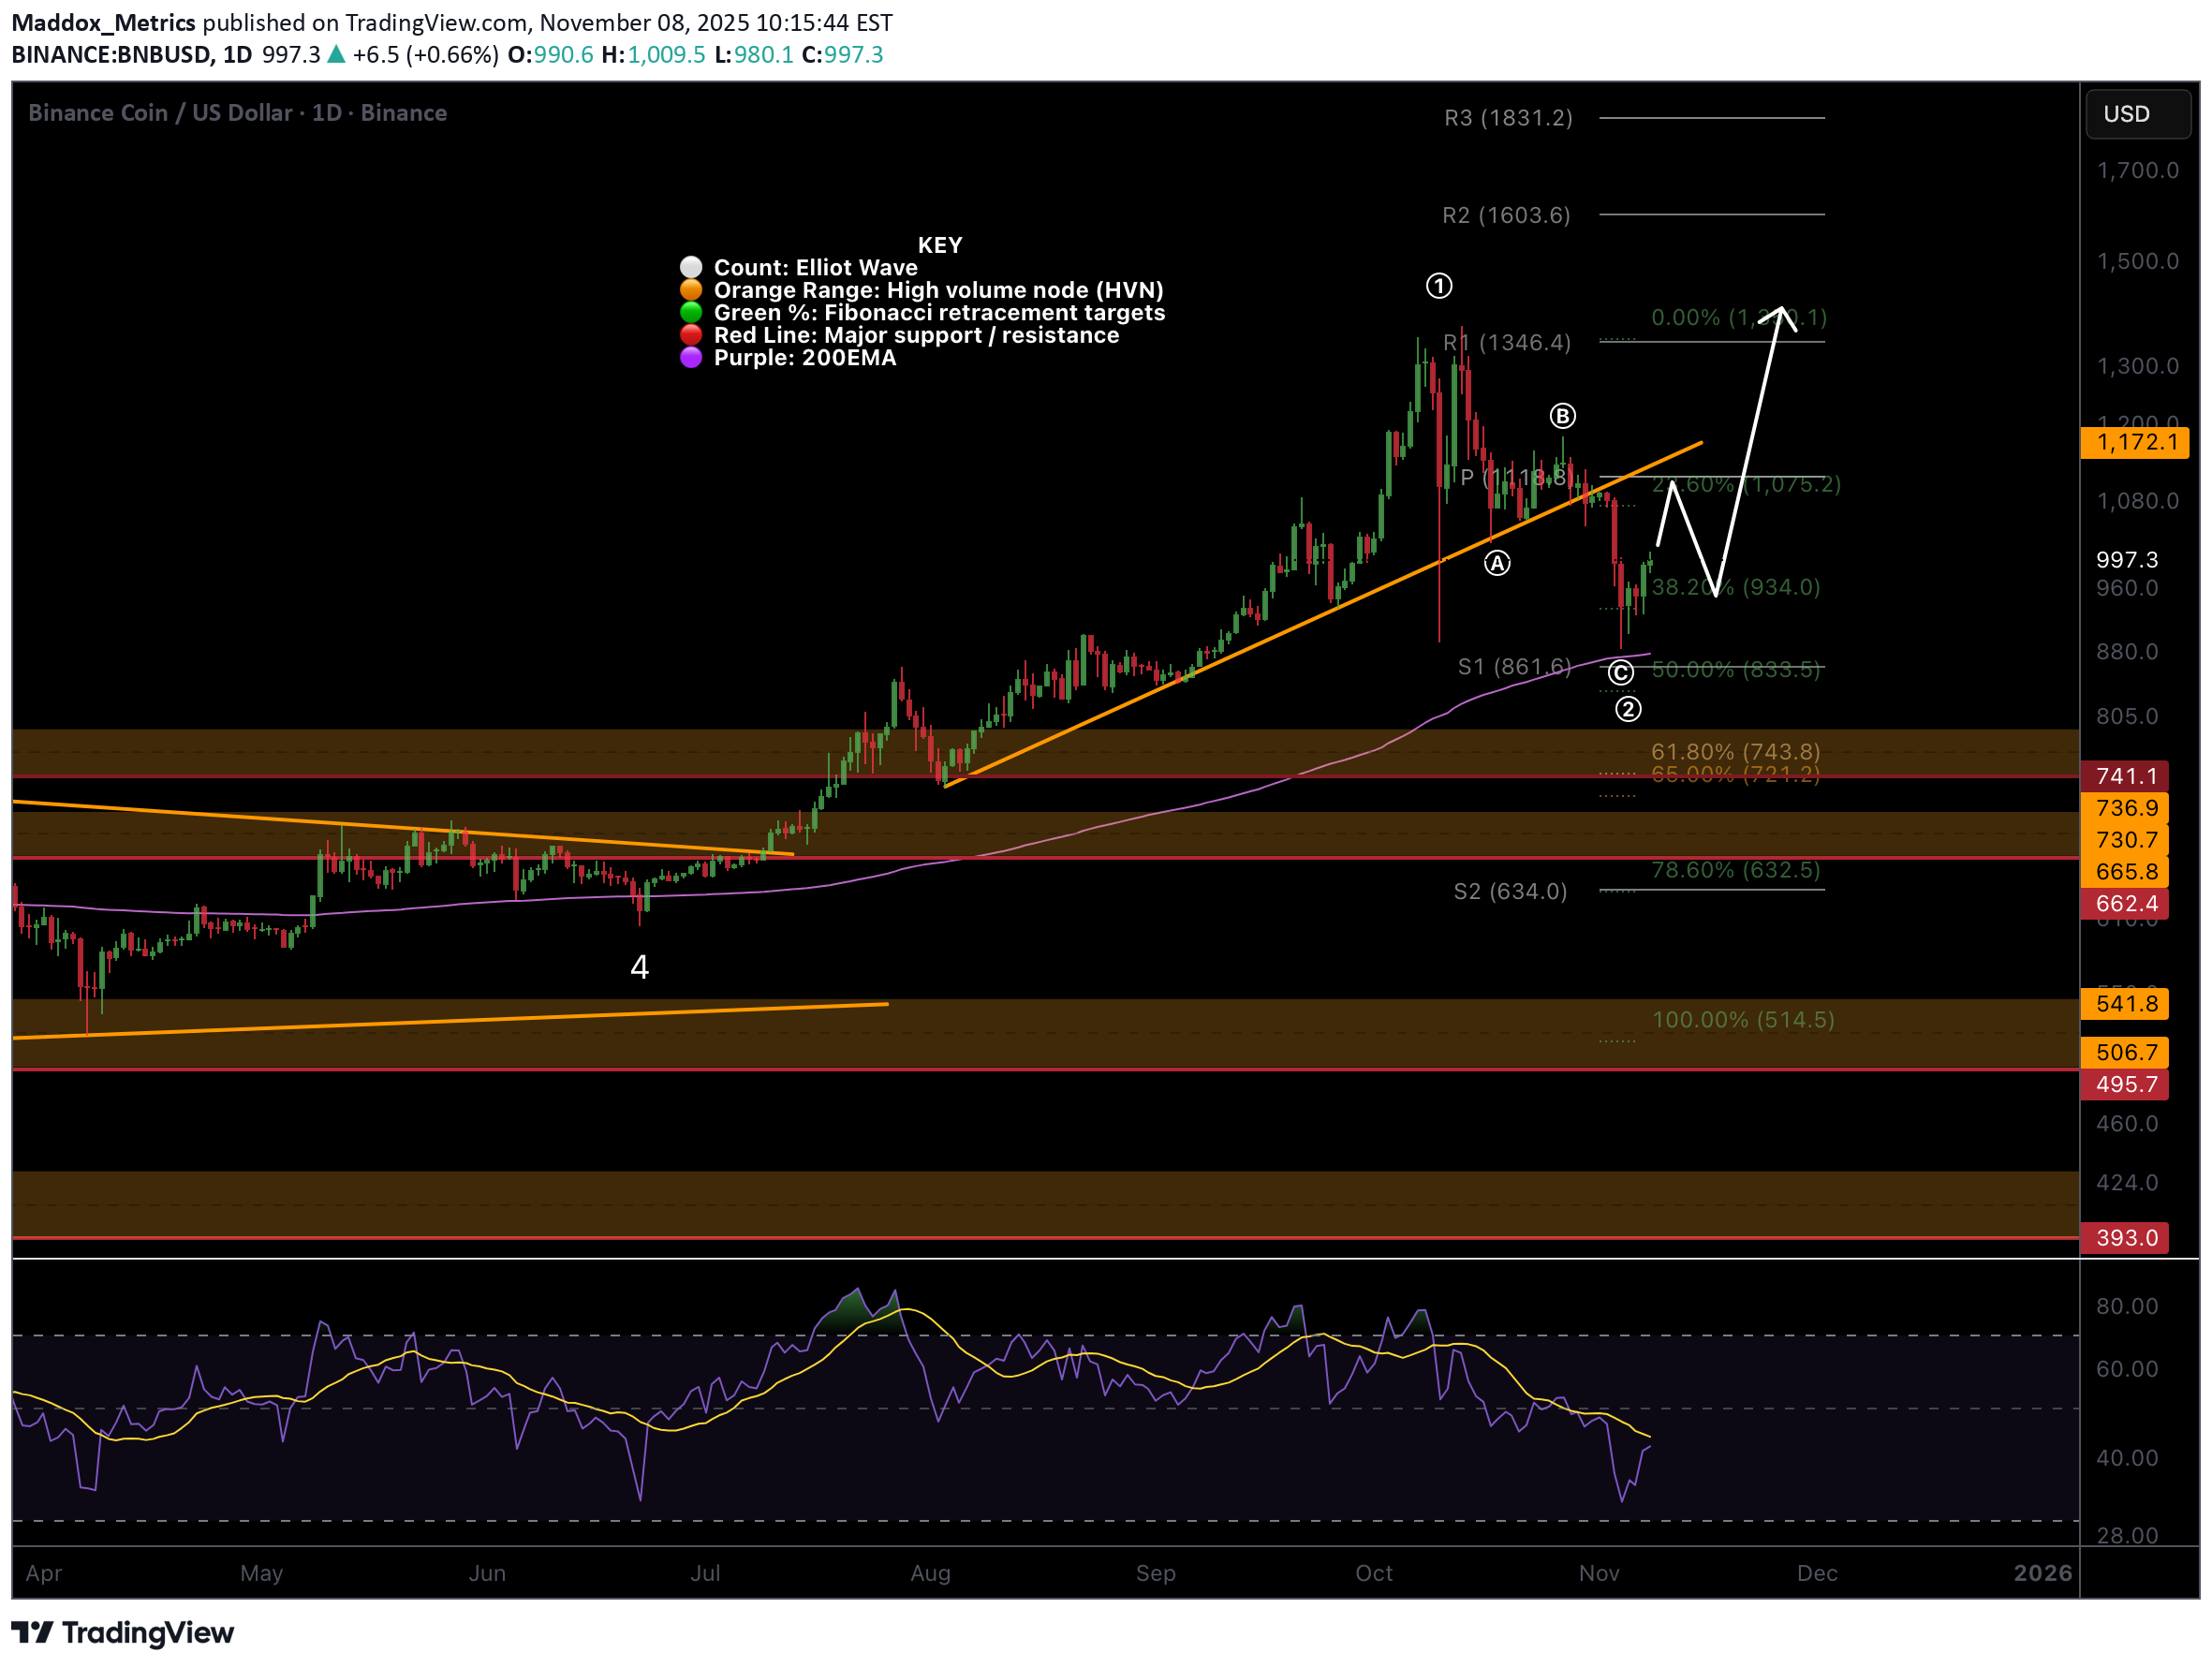Image resolution: width=2212 pixels, height=1667 pixels.
Task: Click the TradingView logo icon
Action: tap(30, 1632)
